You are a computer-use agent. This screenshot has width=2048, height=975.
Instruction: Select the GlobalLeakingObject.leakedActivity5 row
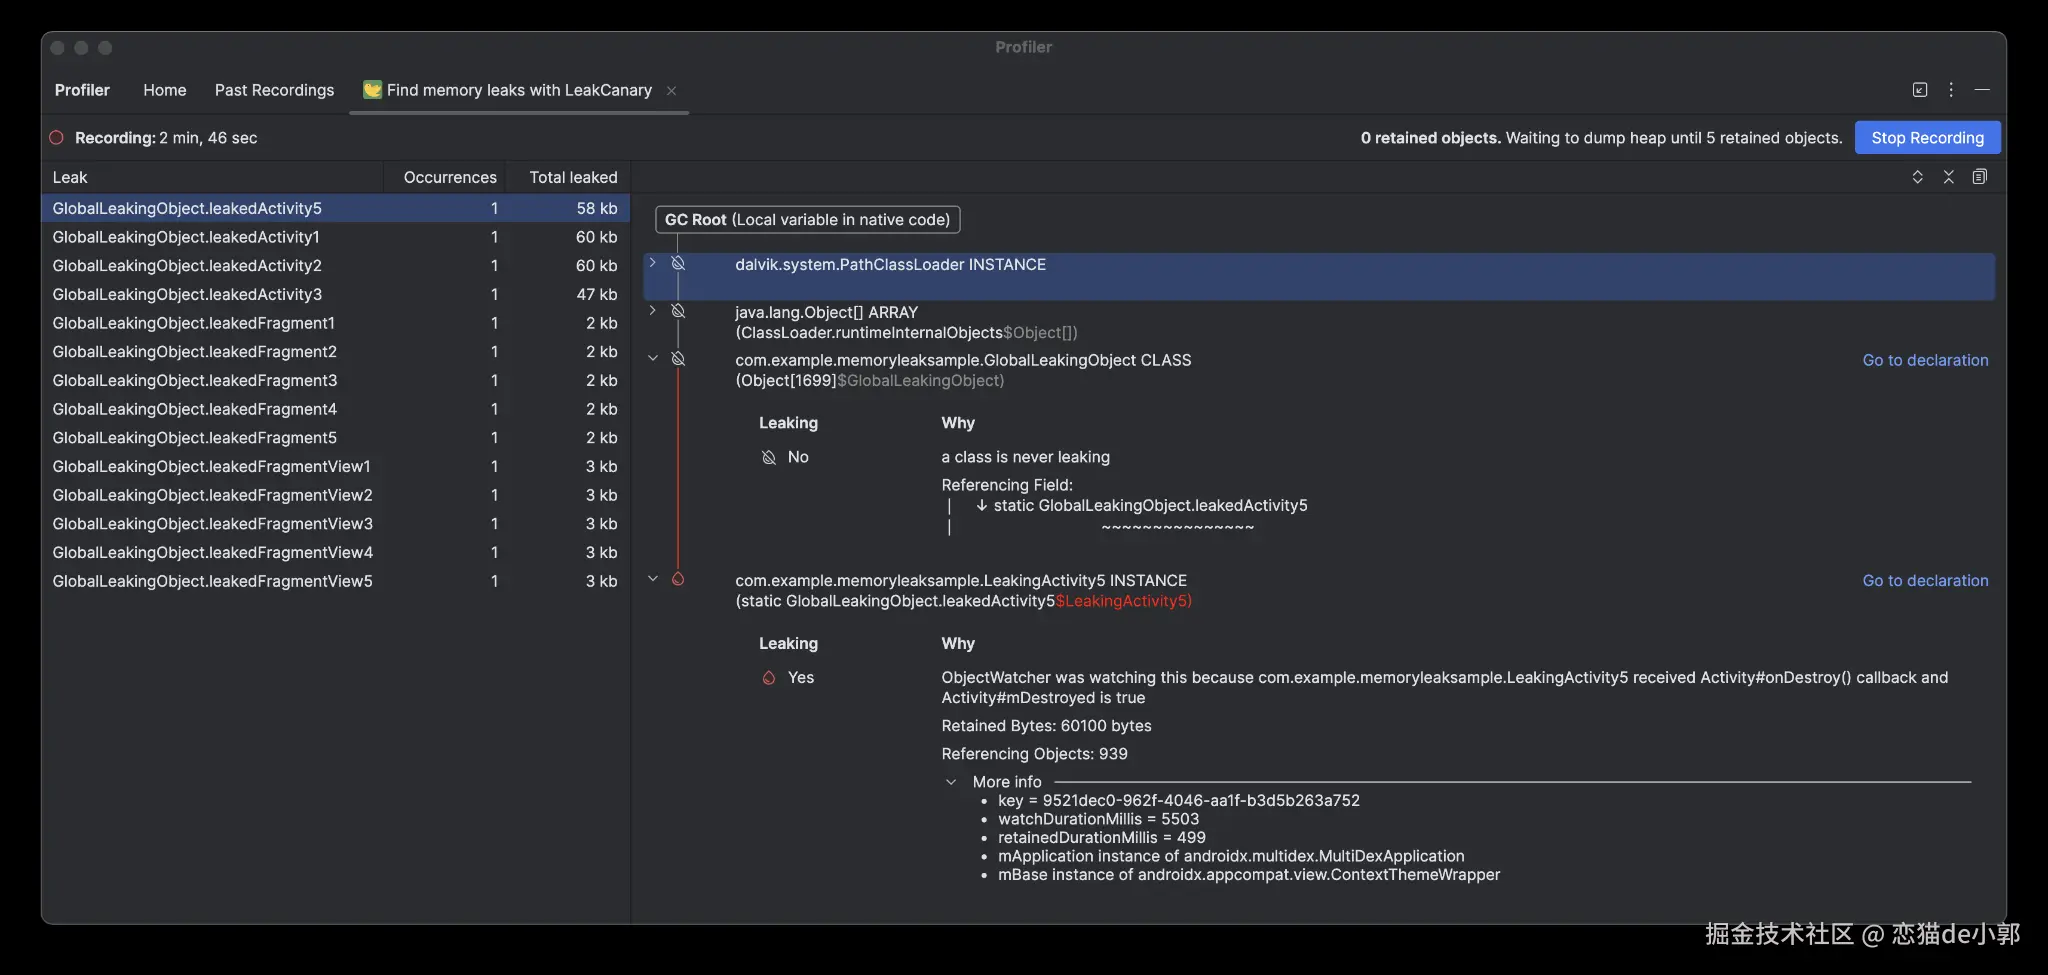pyautogui.click(x=336, y=208)
